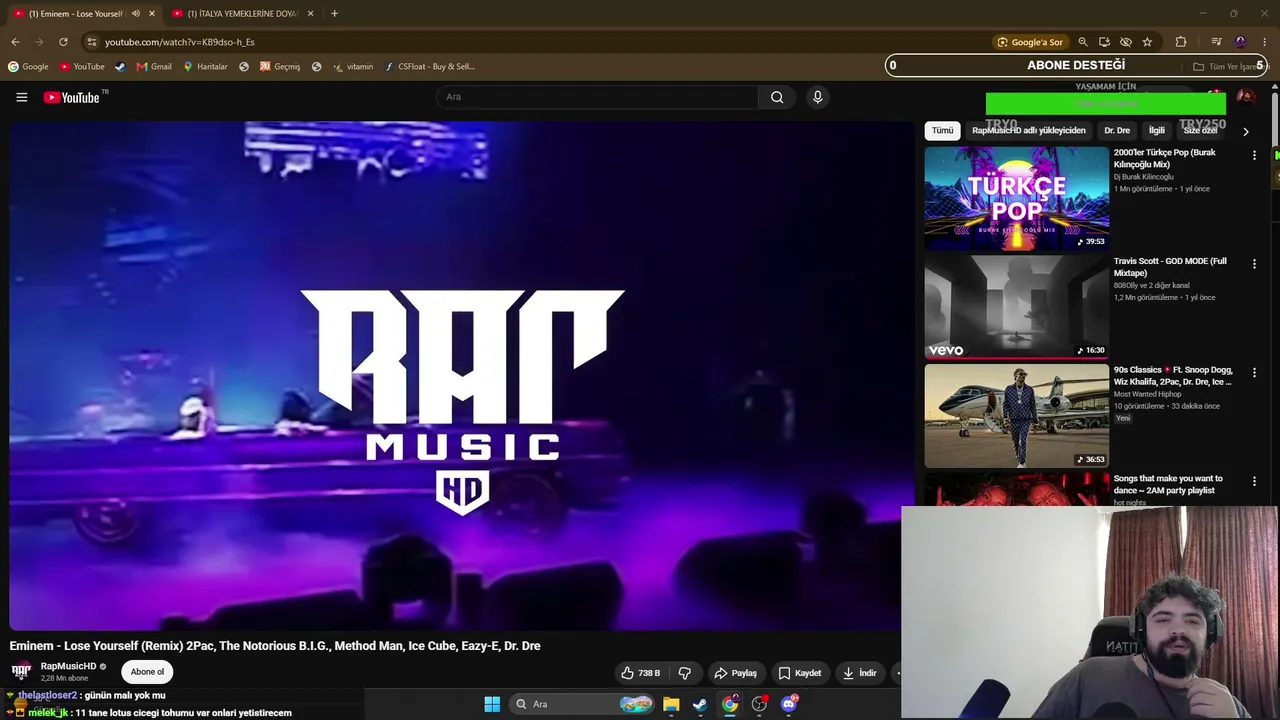Screen dimensions: 1280x720
Task: Open site information icon in address bar
Action: point(92,42)
